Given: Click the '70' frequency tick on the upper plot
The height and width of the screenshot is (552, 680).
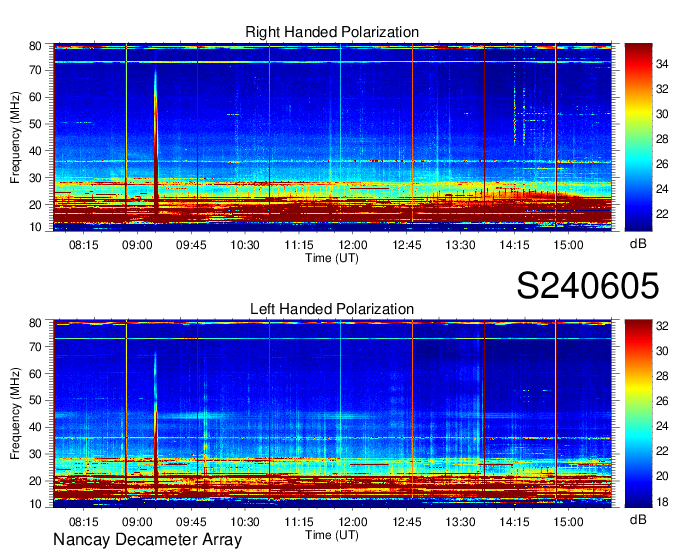Looking at the screenshot, I should (35, 70).
